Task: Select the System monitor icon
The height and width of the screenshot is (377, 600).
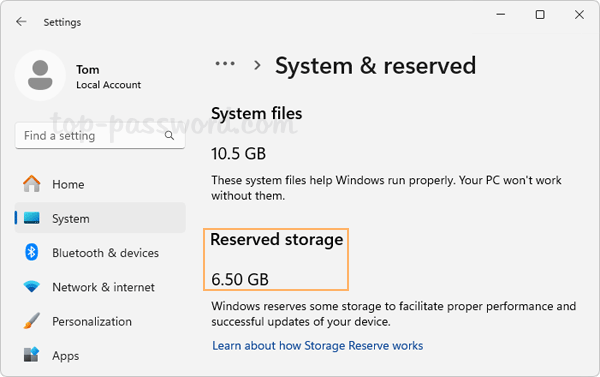Action: tap(31, 218)
